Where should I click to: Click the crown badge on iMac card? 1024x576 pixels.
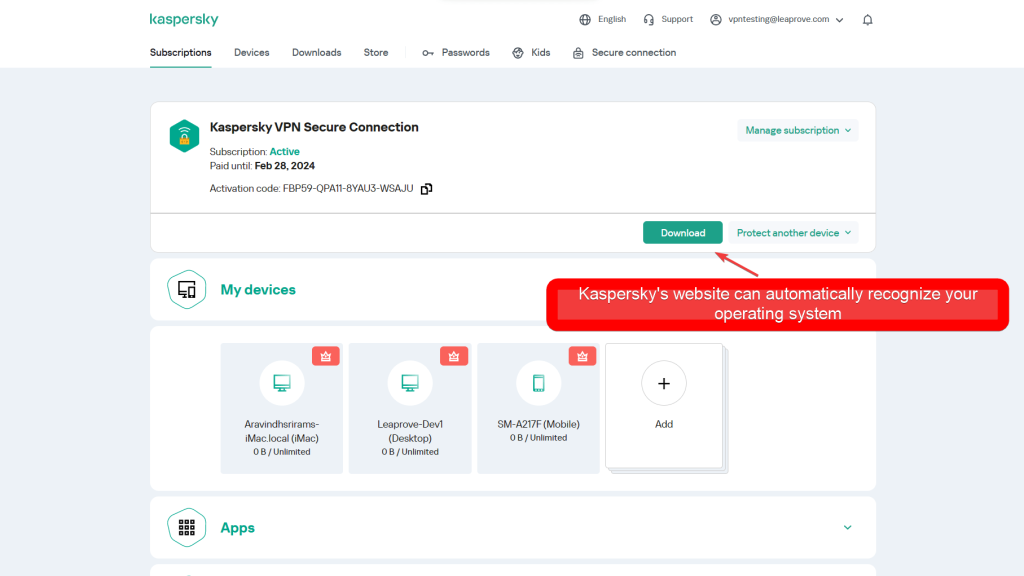pos(326,356)
